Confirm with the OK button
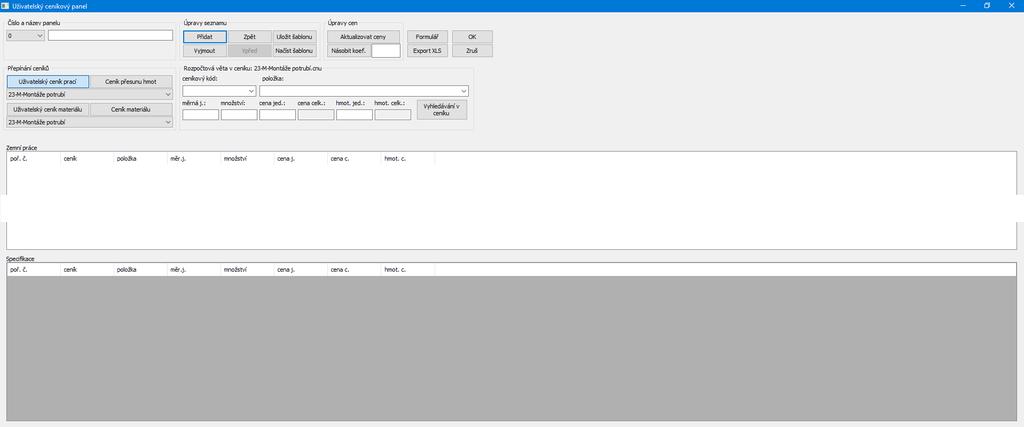This screenshot has height=427, width=1024. [472, 37]
